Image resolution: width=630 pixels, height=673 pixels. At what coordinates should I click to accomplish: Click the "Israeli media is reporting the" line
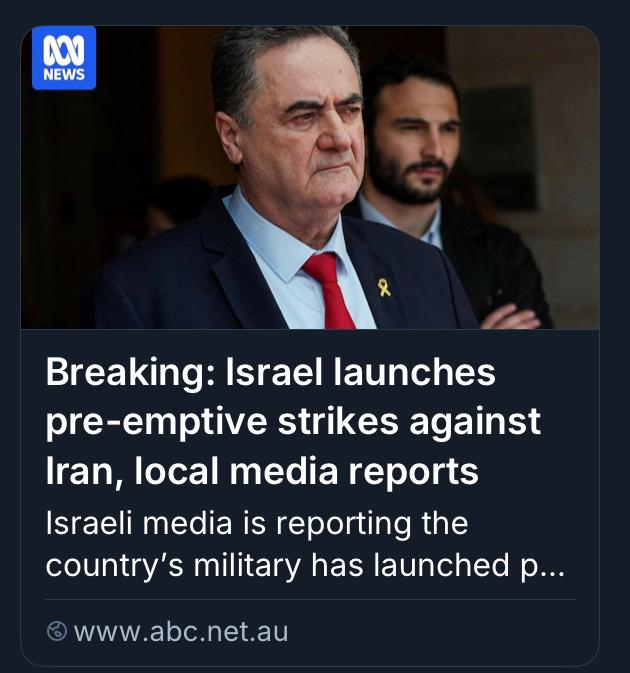click(x=257, y=523)
